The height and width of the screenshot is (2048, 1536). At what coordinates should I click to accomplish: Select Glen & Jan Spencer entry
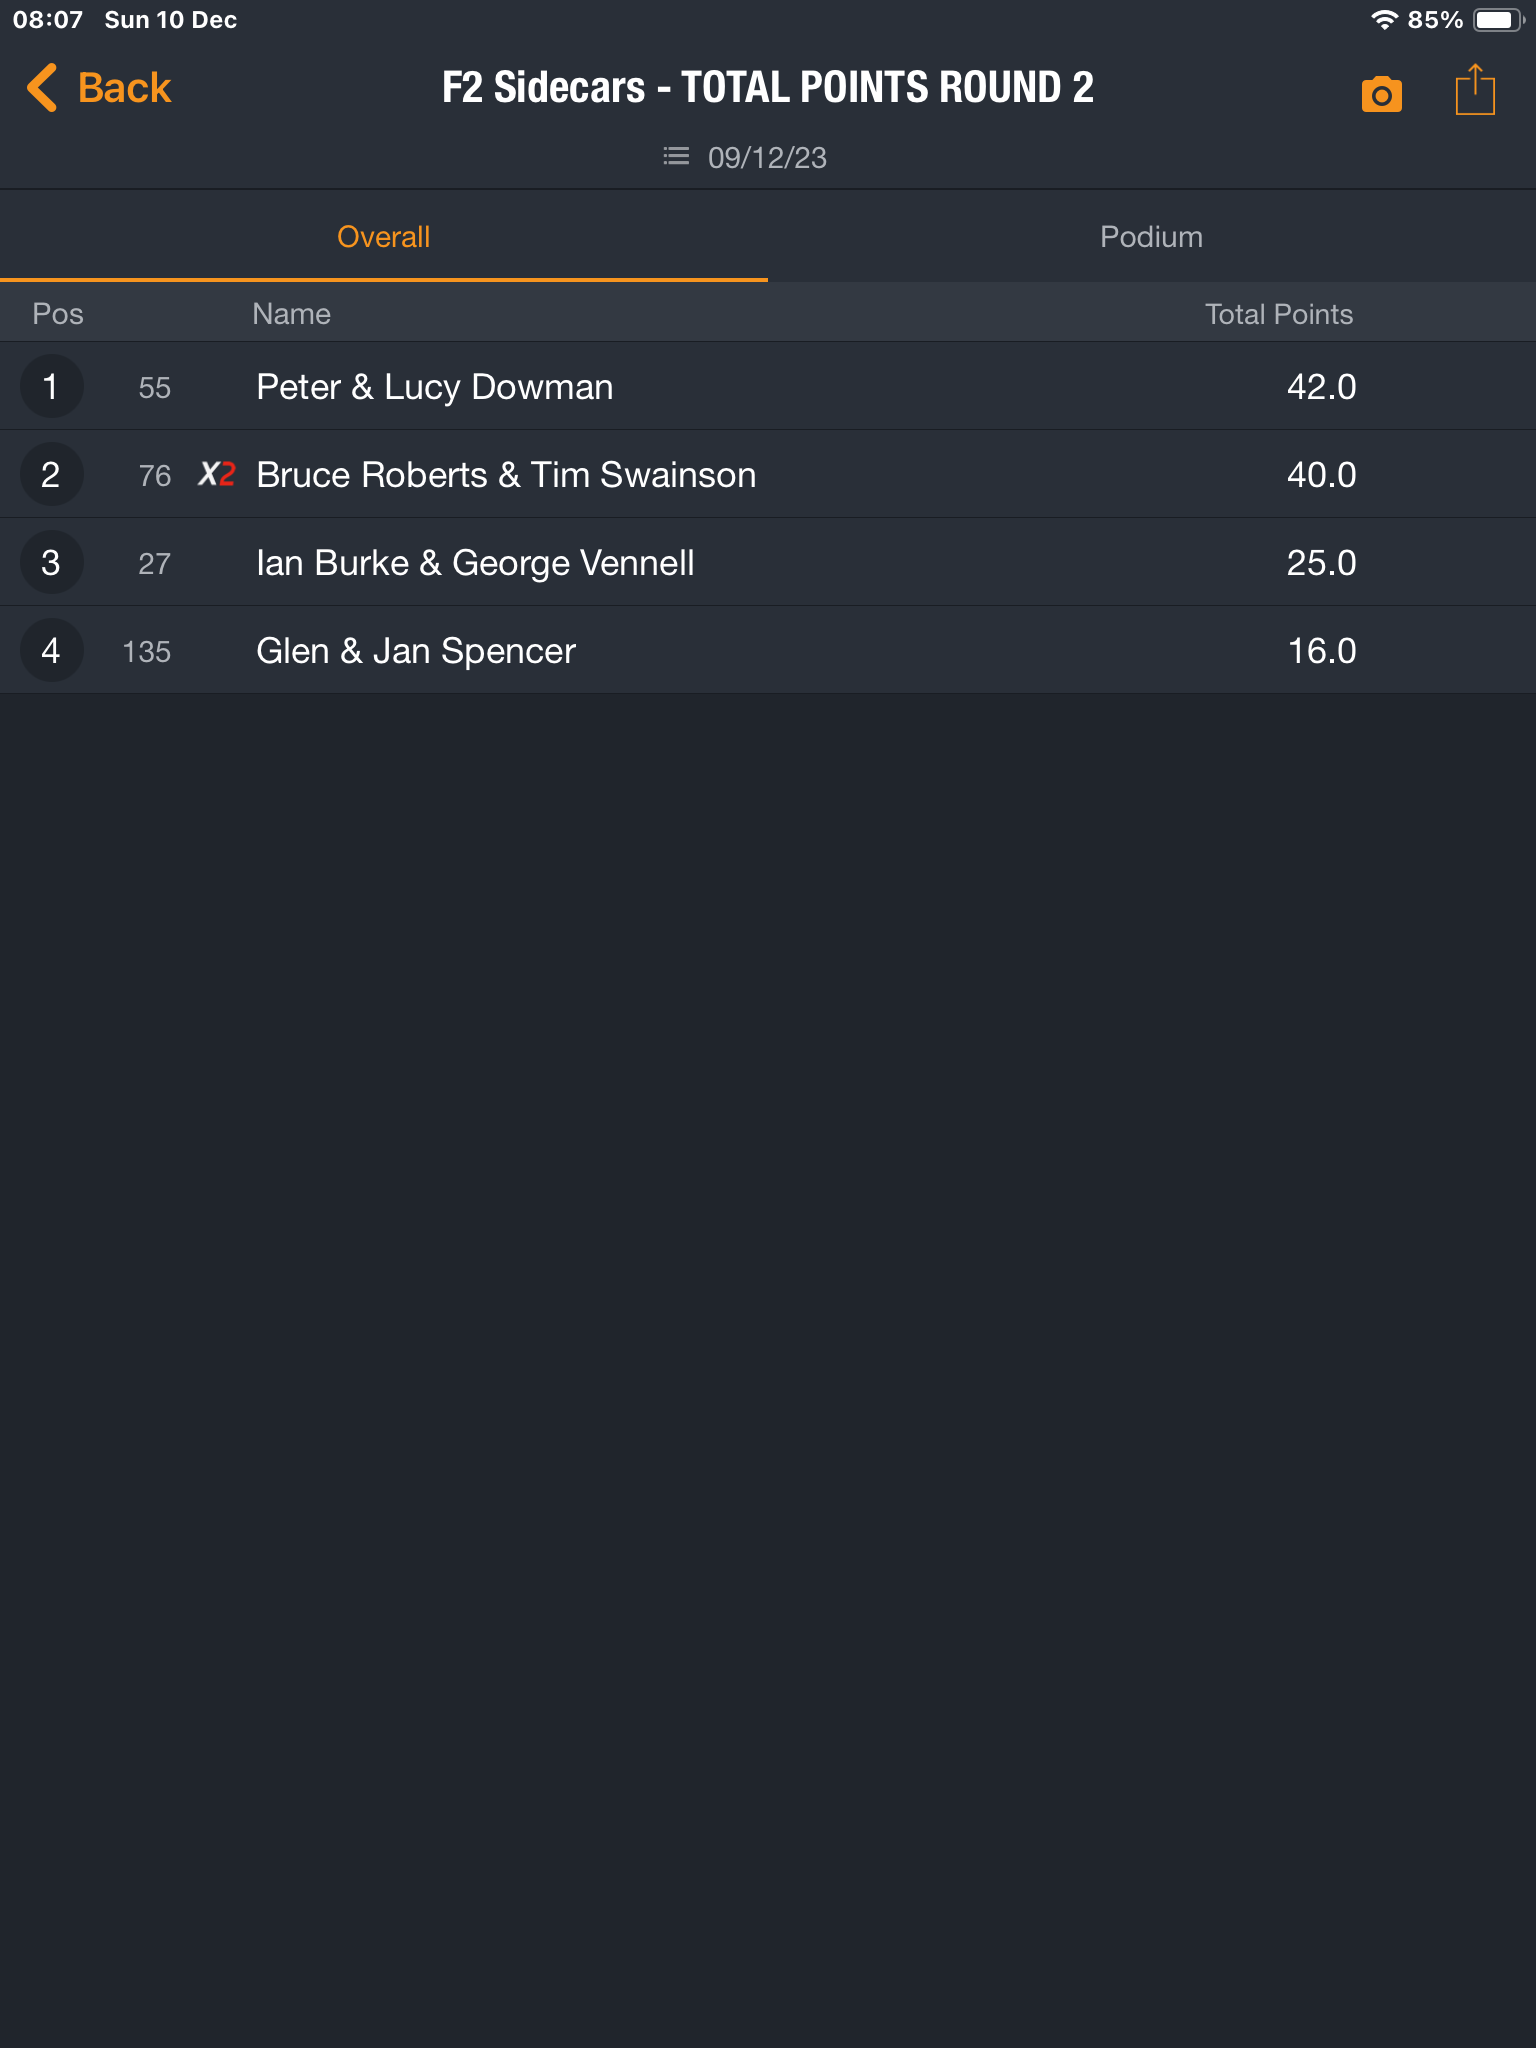[x=768, y=651]
